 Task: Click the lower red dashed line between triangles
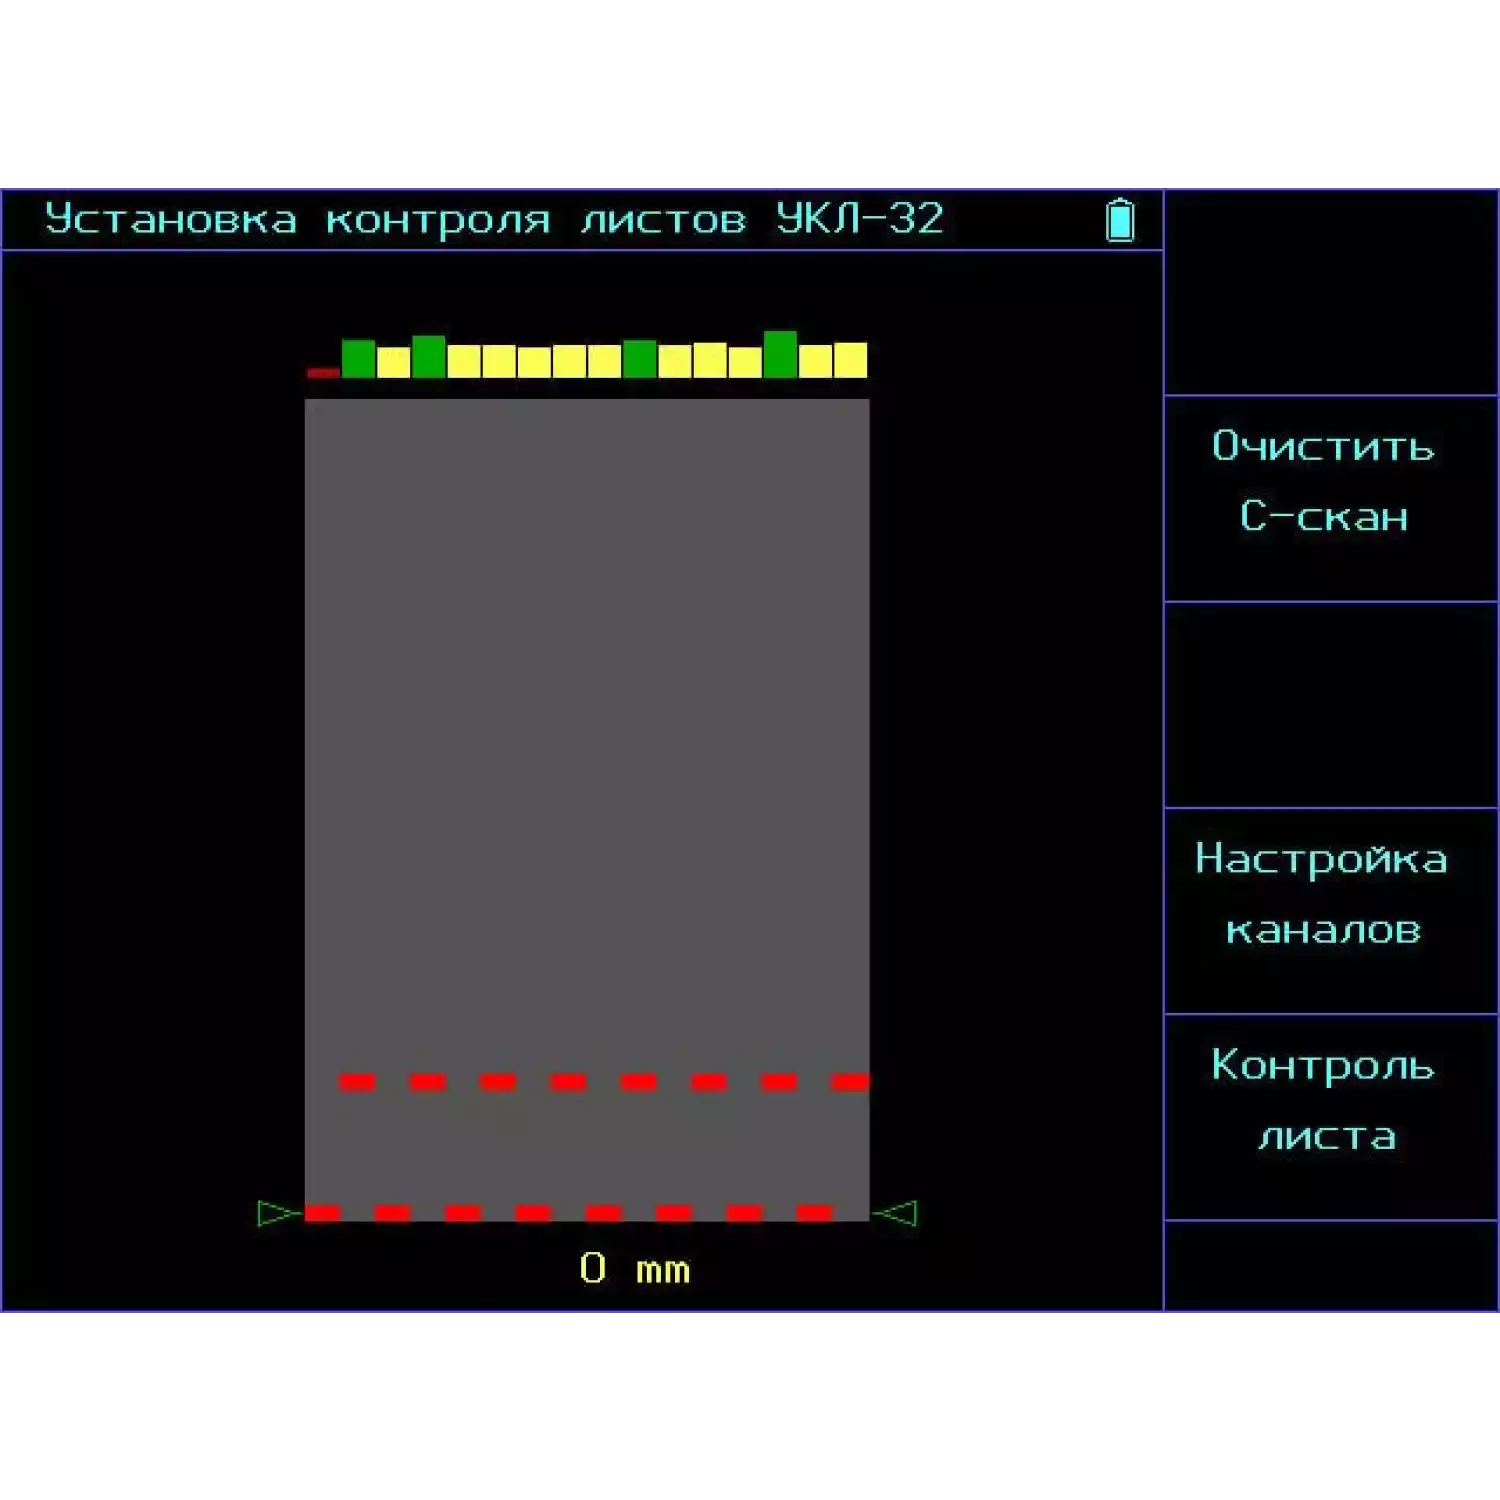568,1213
